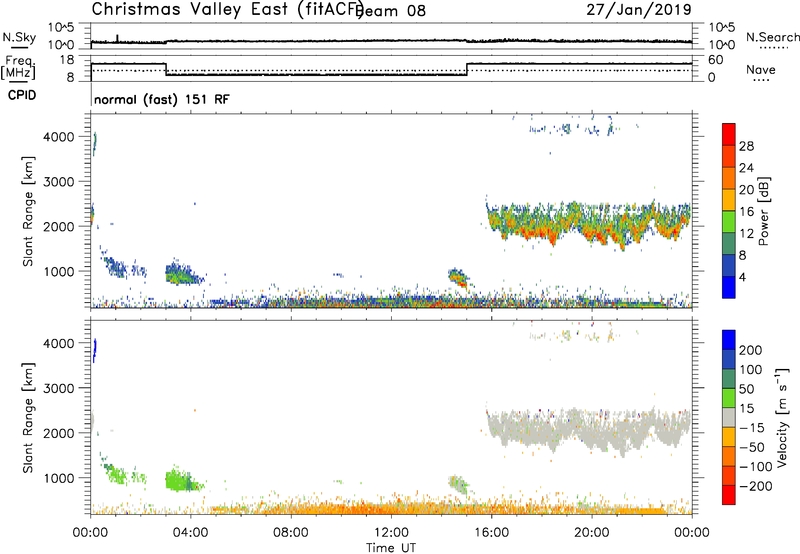The height and width of the screenshot is (554, 800).
Task: Select the Beam 08 label
Action: 392,11
